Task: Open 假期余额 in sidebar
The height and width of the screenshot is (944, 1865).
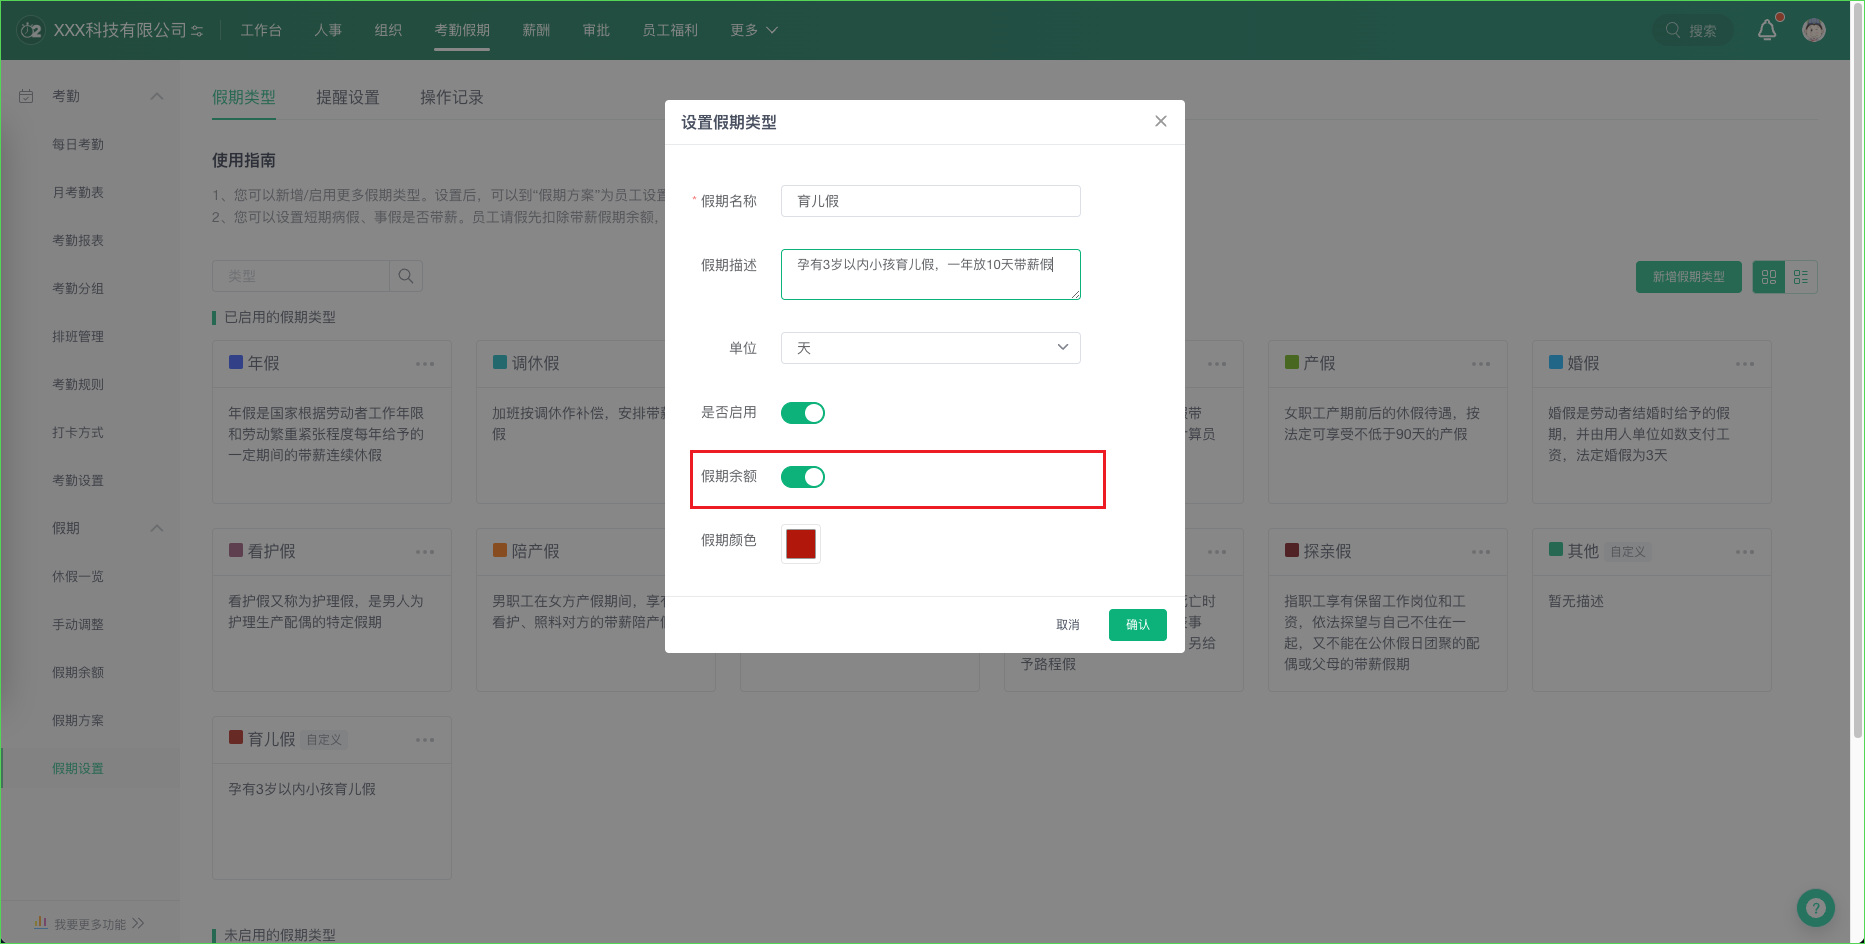Action: click(x=78, y=672)
